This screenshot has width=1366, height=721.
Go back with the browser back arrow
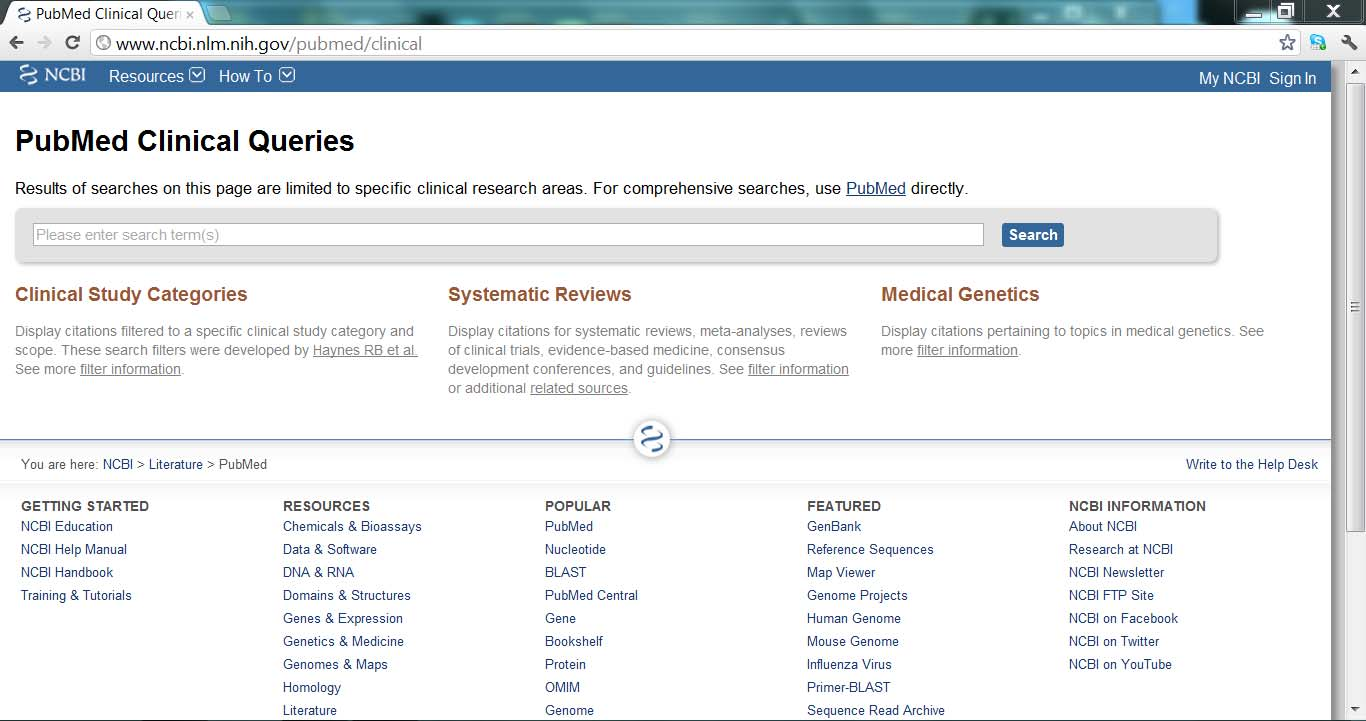click(16, 43)
